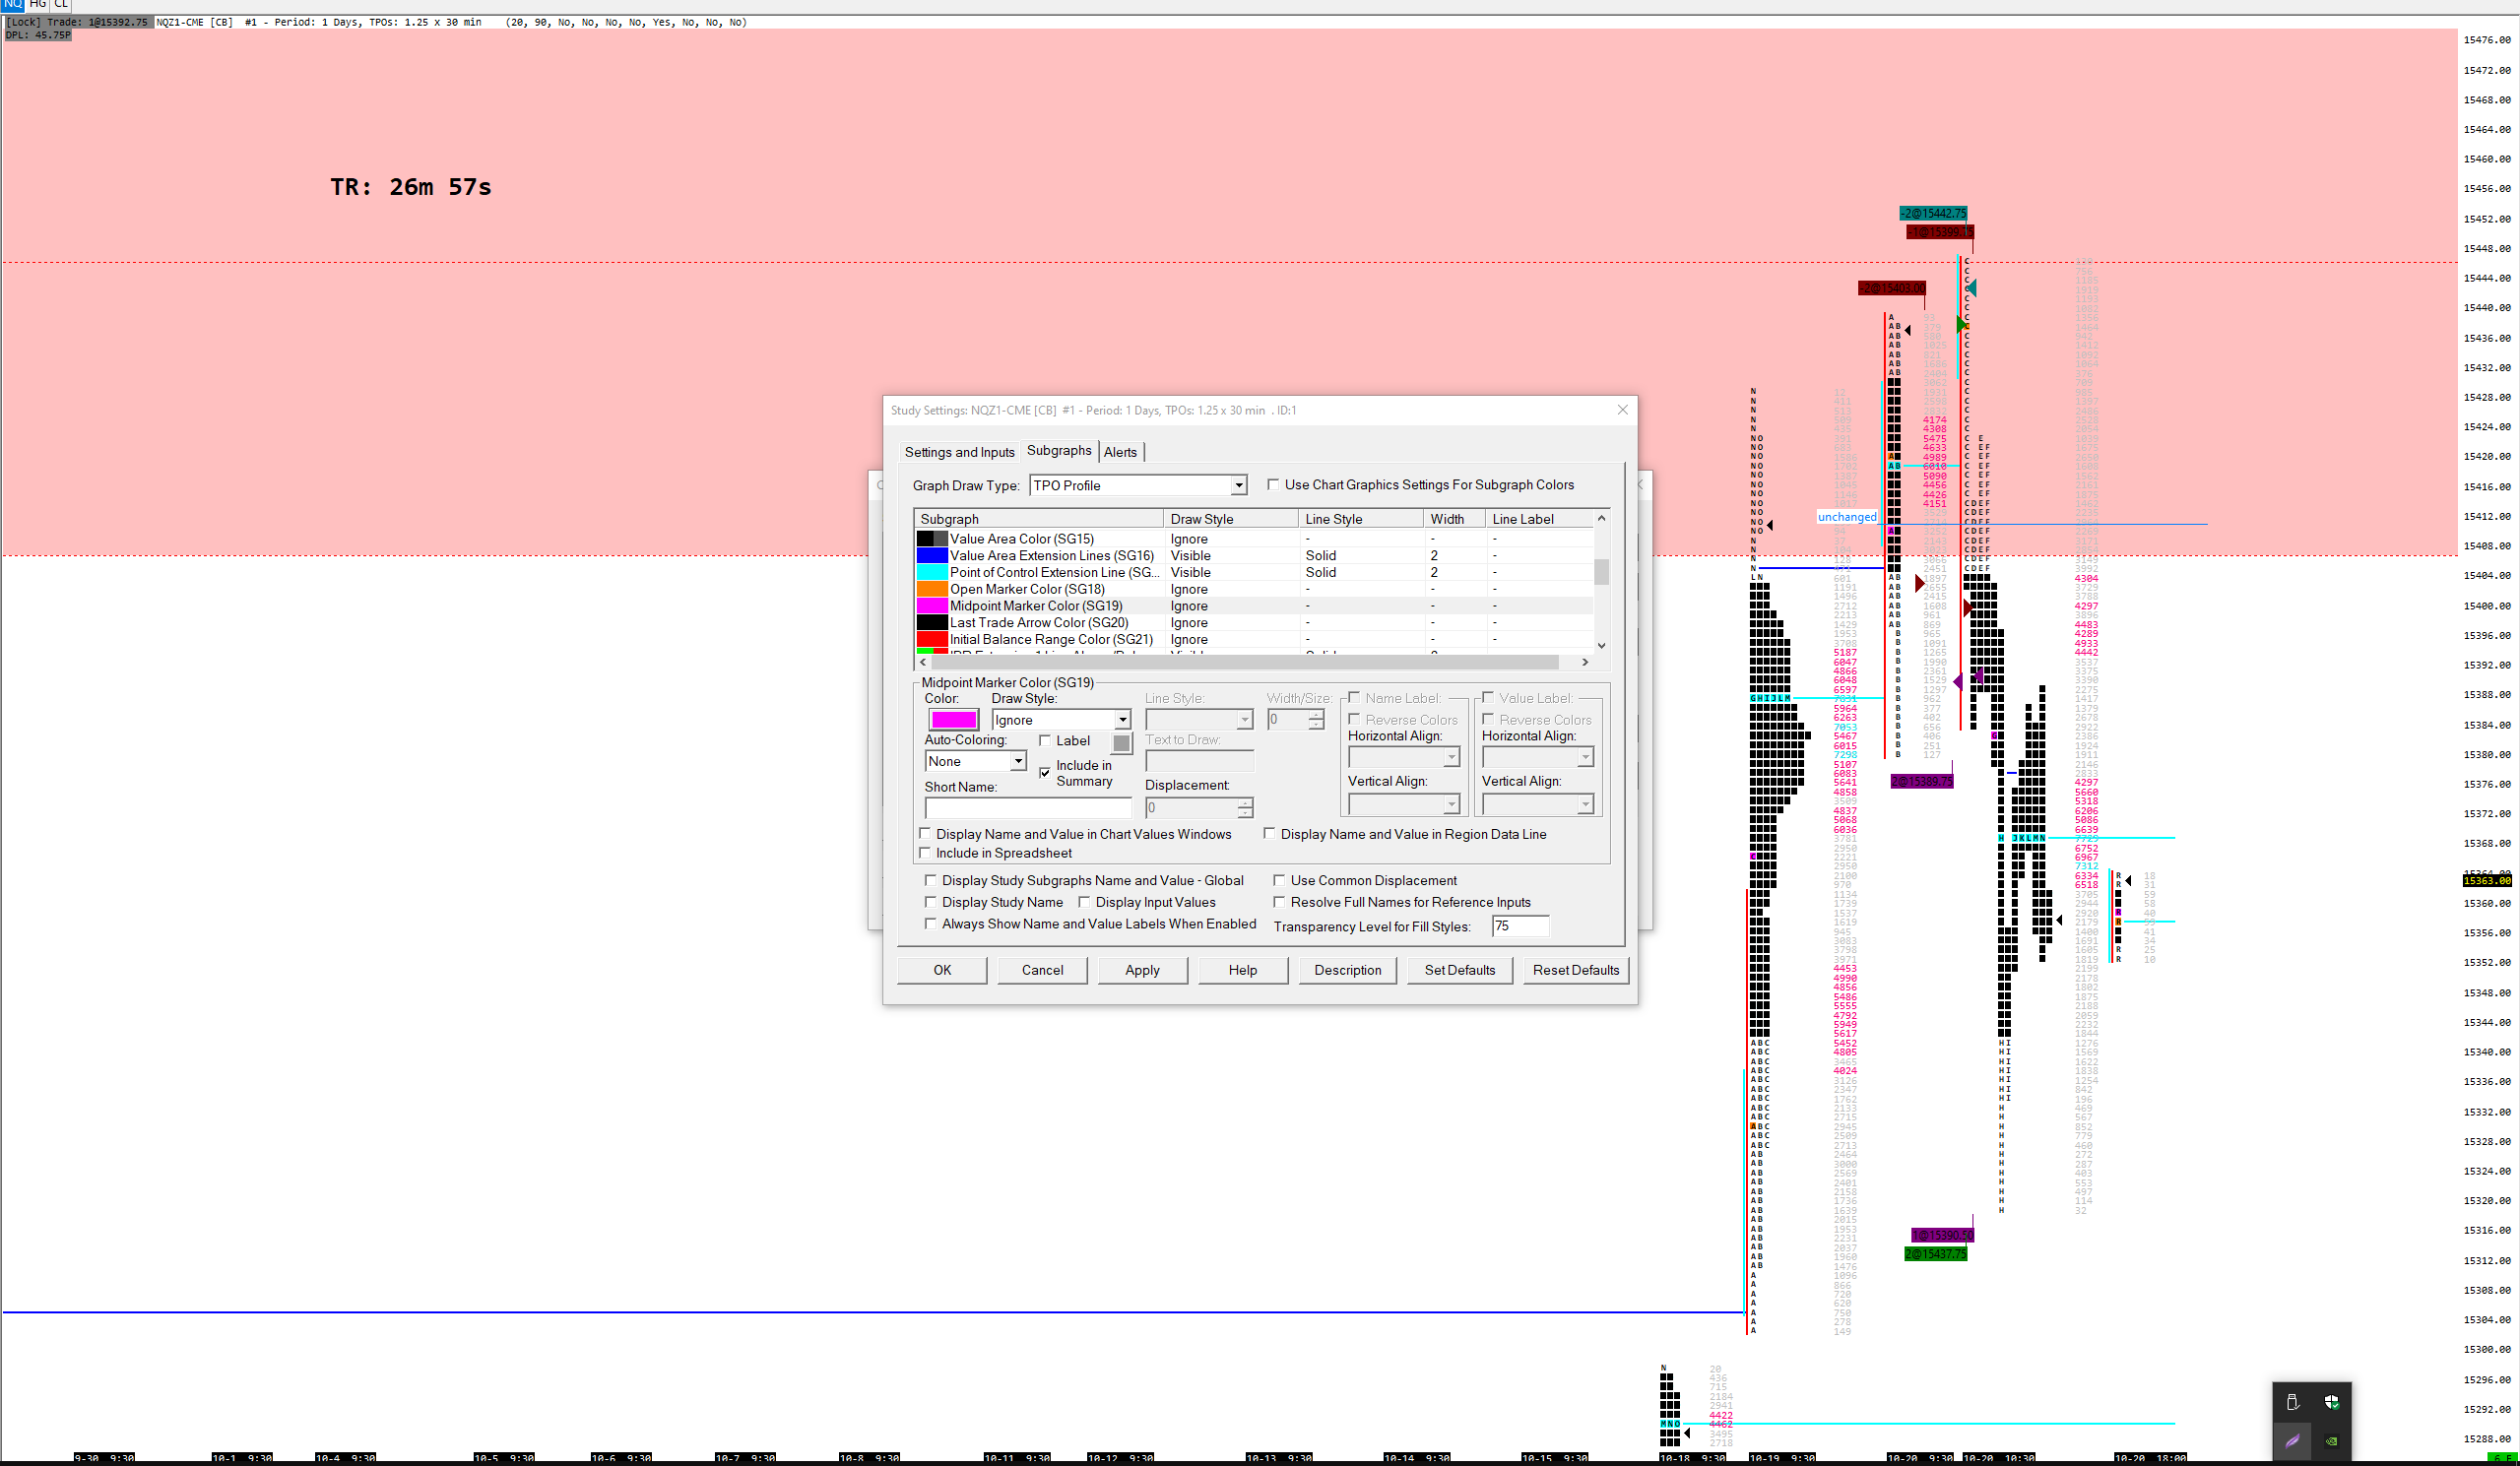The image size is (2520, 1466).
Task: Enable the Label checkbox
Action: click(x=1045, y=741)
